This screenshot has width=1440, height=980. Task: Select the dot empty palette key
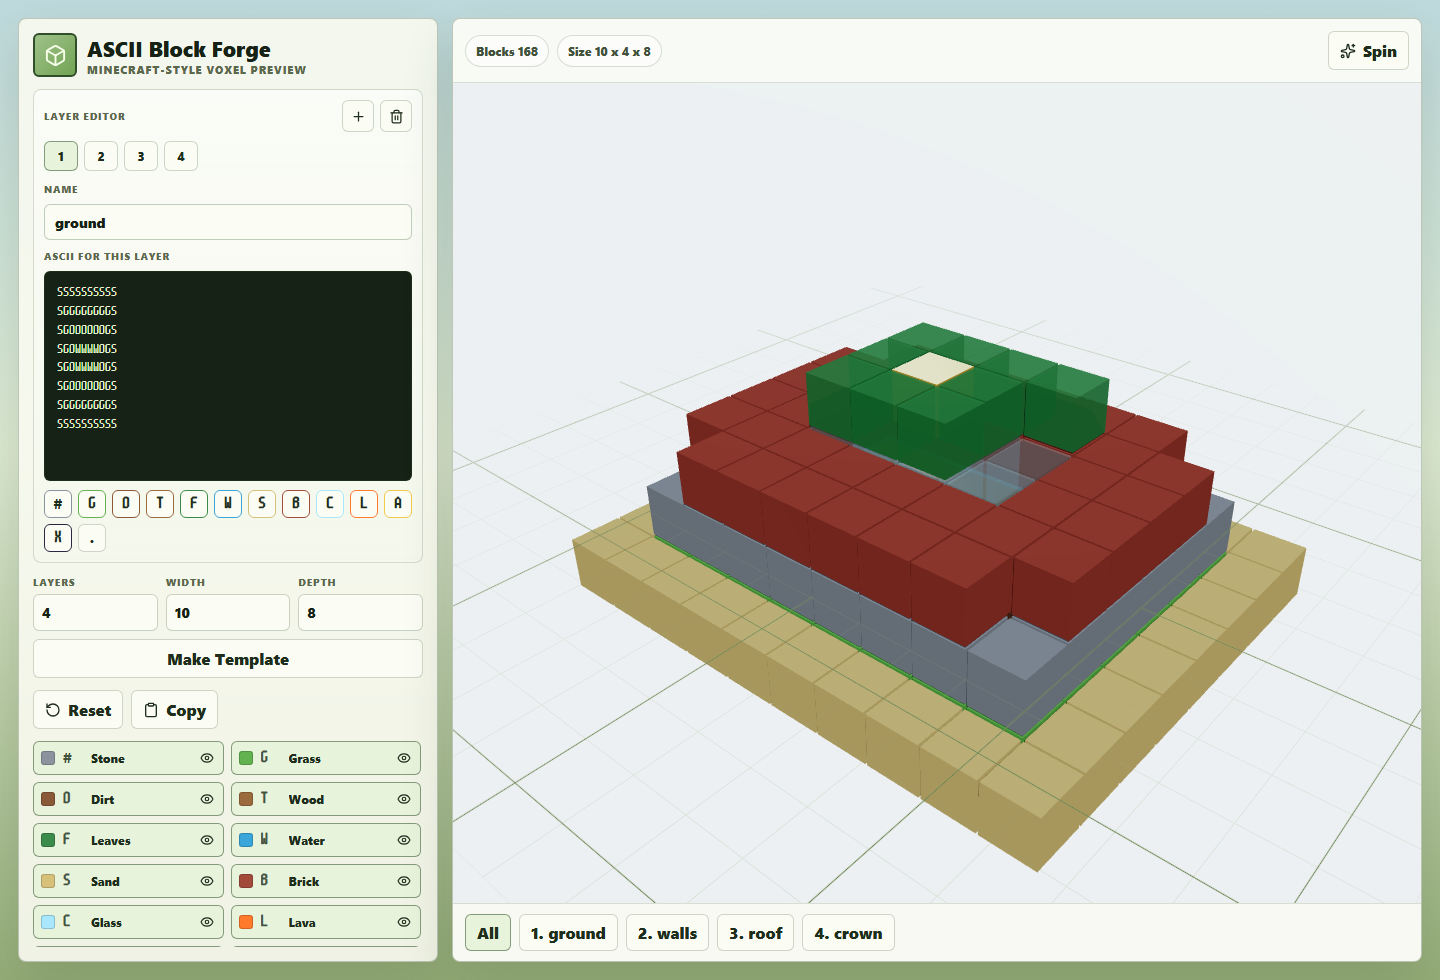pos(92,538)
